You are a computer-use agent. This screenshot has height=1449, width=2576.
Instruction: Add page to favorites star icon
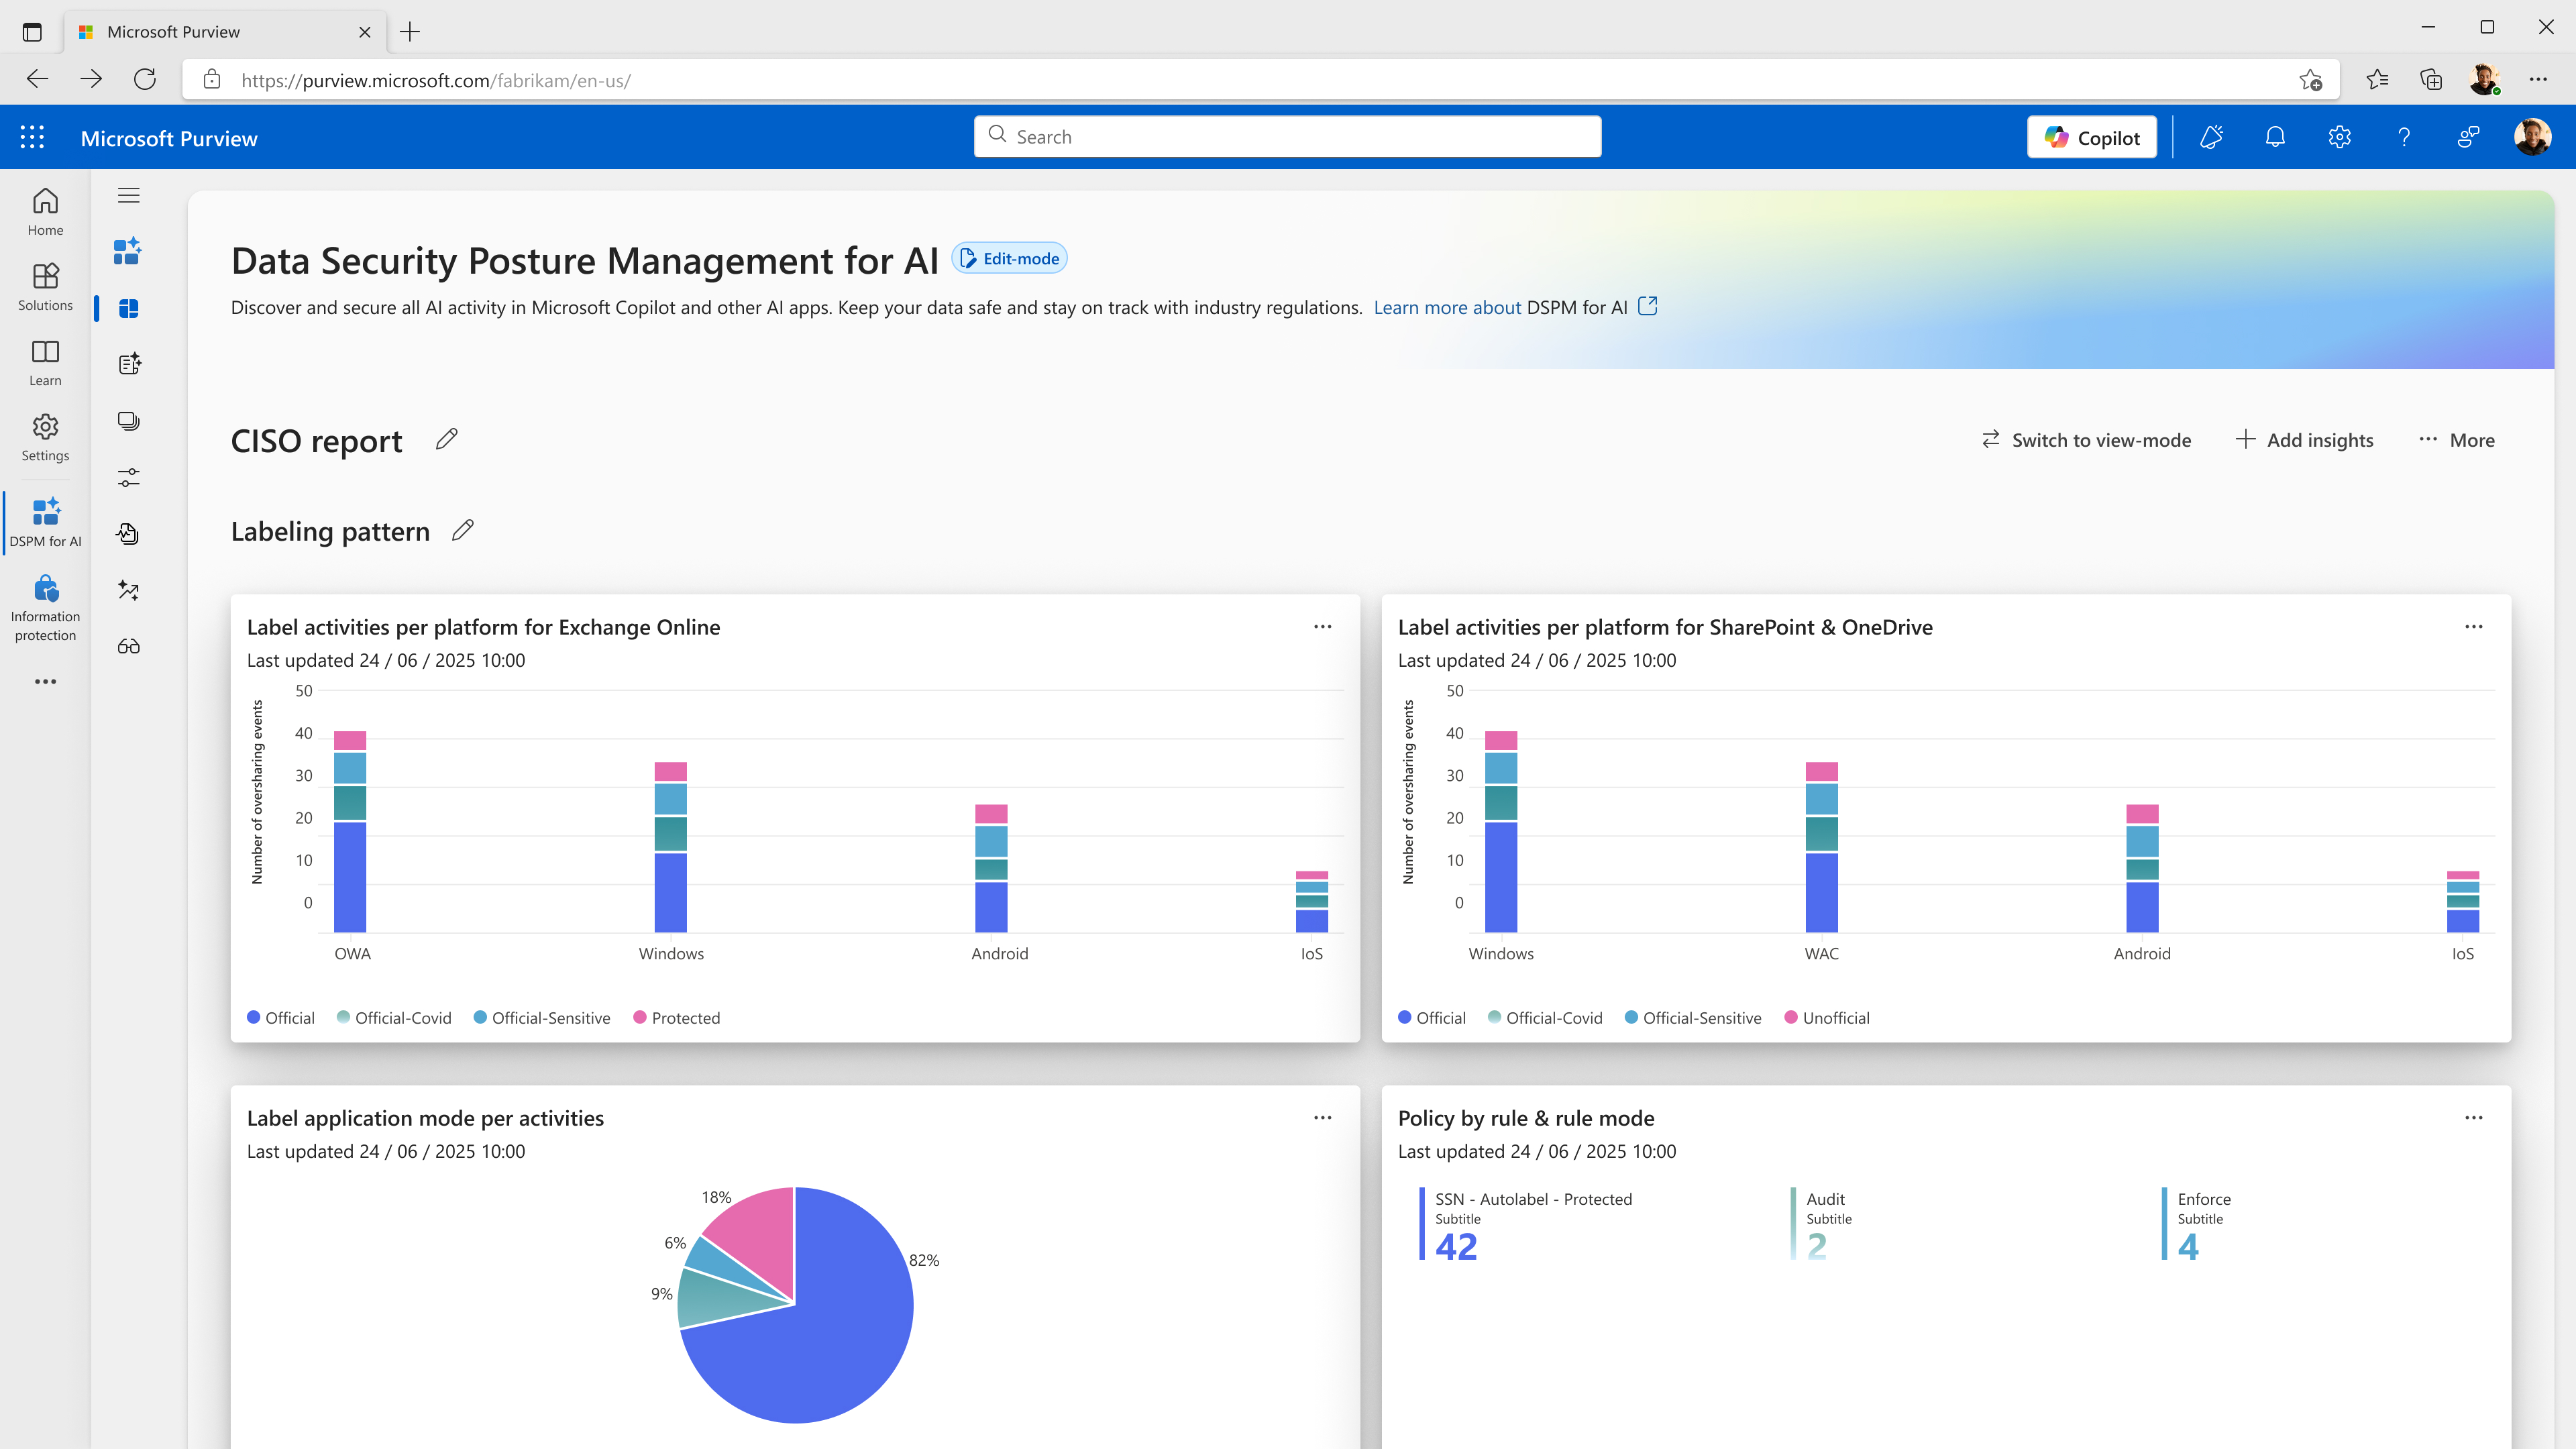[2309, 80]
